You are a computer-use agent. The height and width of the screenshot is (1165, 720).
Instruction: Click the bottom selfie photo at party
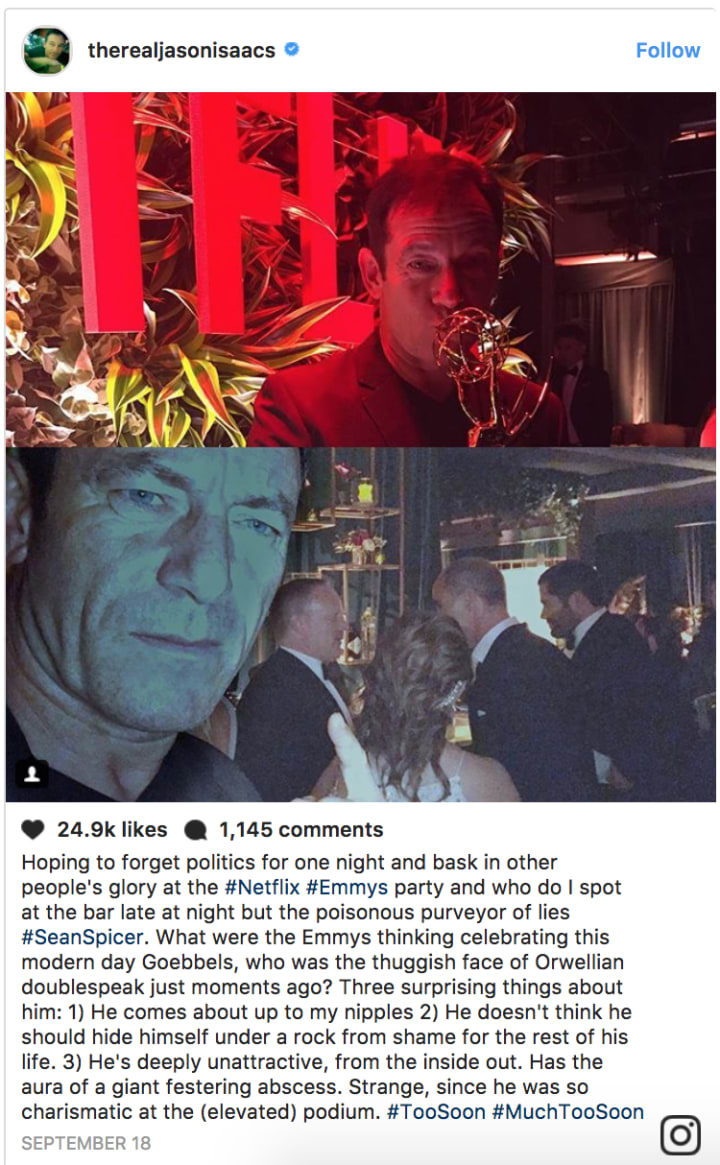tap(360, 624)
